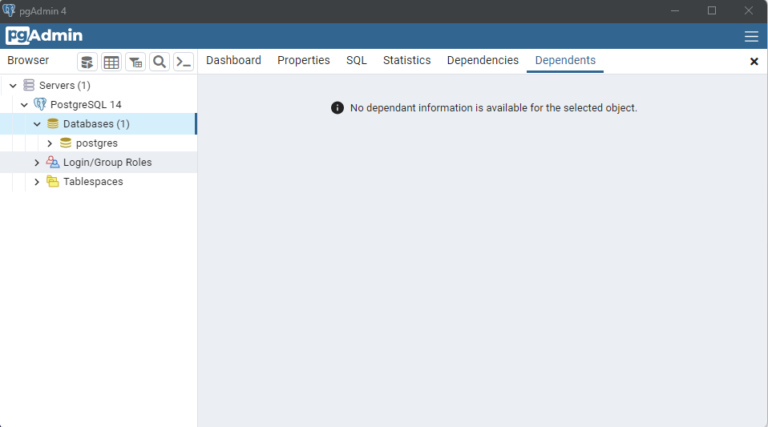
Task: Open the Search Objects magnifier icon
Action: (159, 62)
